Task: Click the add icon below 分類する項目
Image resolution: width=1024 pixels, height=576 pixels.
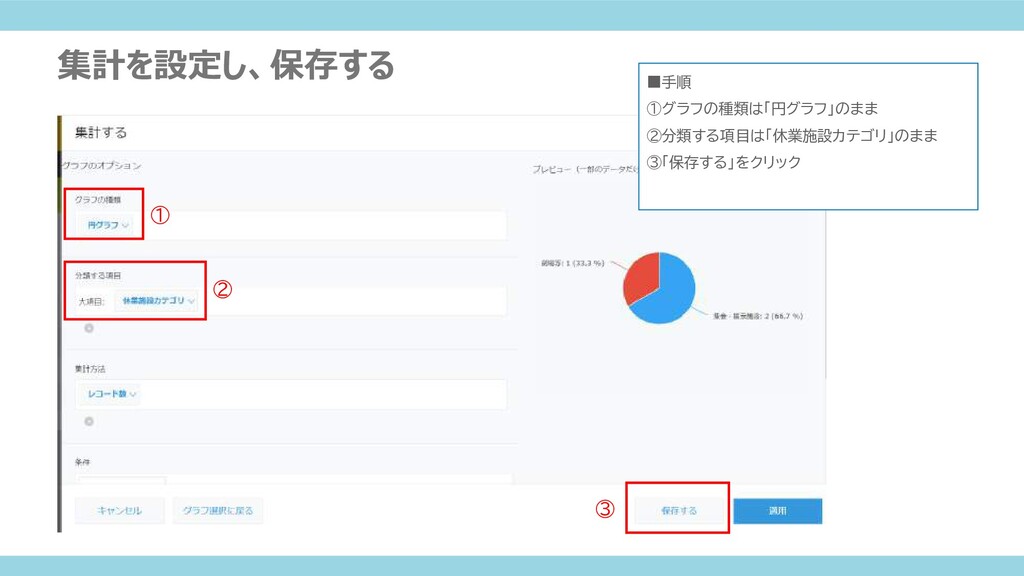Action: click(89, 328)
